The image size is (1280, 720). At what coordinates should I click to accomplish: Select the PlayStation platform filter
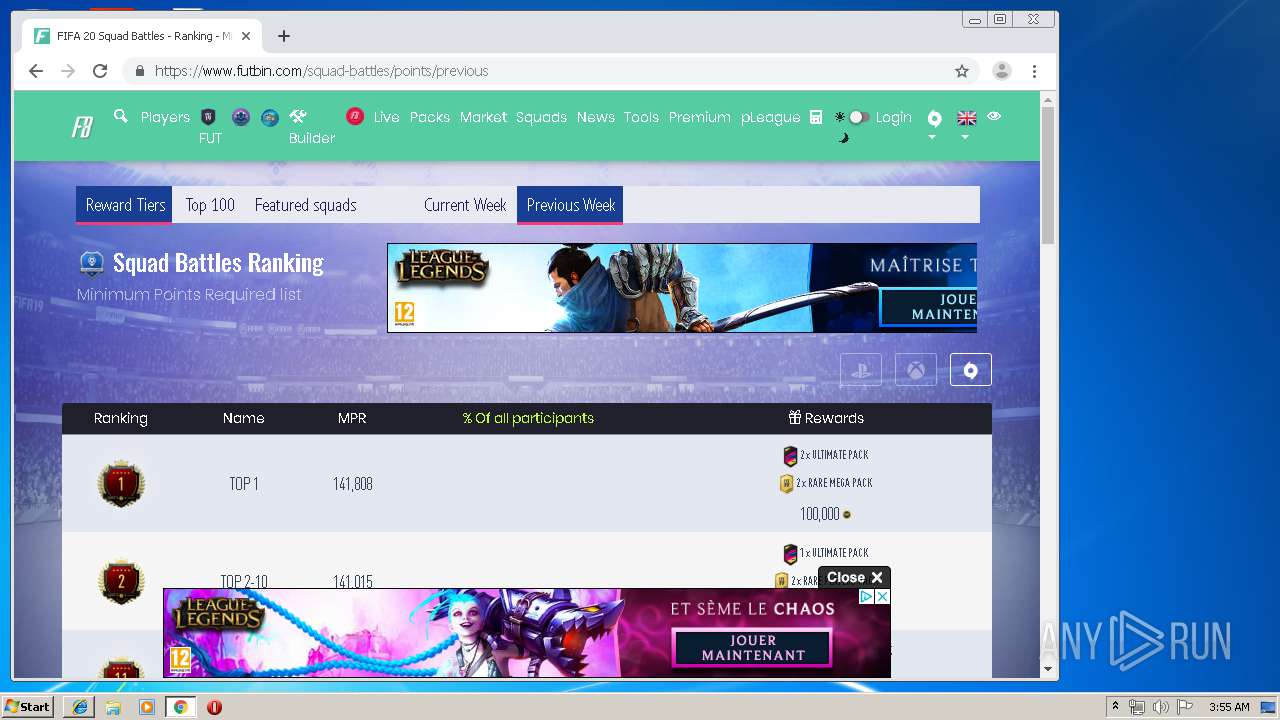point(861,370)
